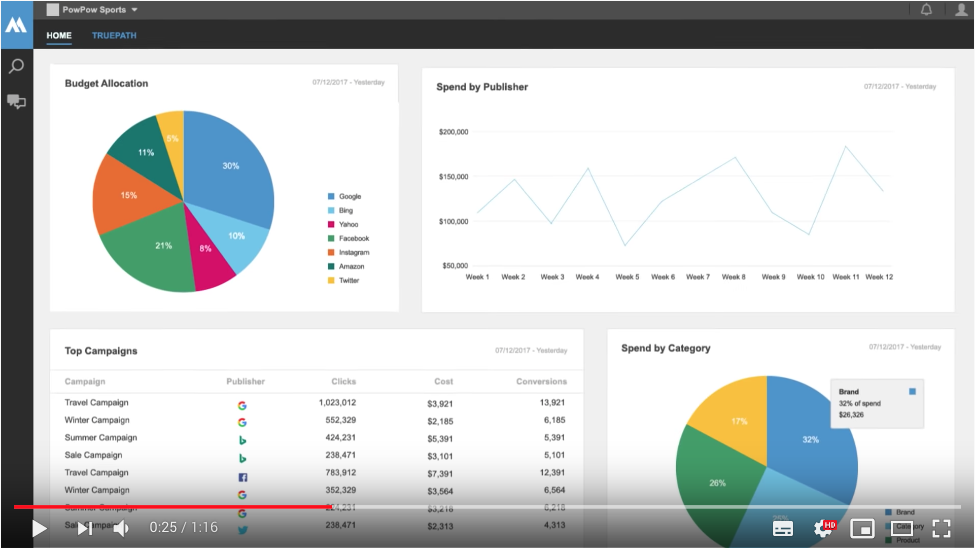This screenshot has width=975, height=548.
Task: Click the 12,391 conversions value
Action: (x=552, y=472)
